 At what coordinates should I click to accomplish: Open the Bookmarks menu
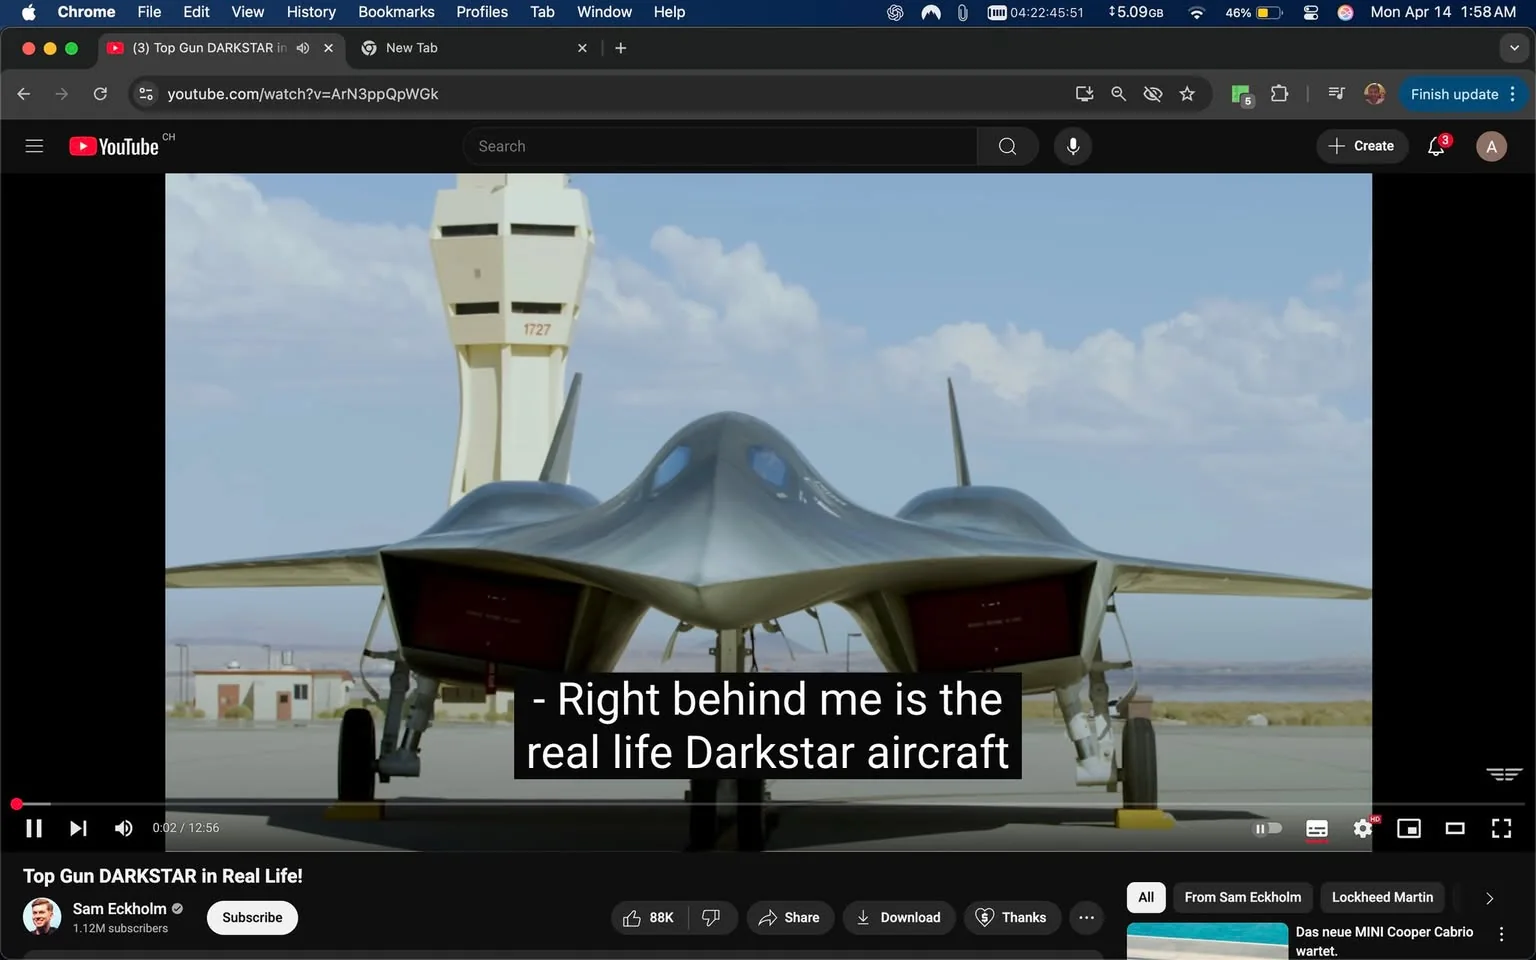(x=396, y=12)
